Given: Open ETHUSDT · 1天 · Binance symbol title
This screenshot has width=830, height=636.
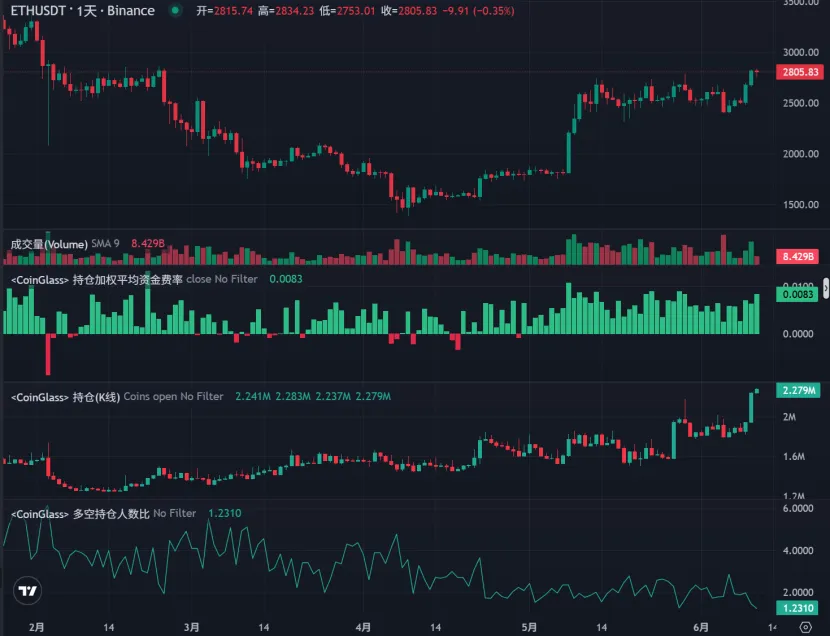Looking at the screenshot, I should pos(83,11).
